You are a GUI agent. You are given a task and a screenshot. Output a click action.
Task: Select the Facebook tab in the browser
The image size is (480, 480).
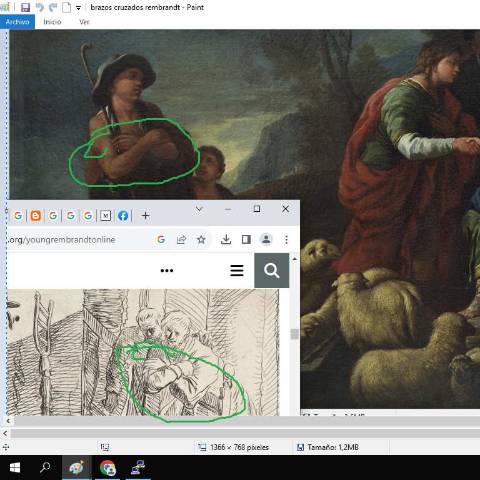point(123,216)
